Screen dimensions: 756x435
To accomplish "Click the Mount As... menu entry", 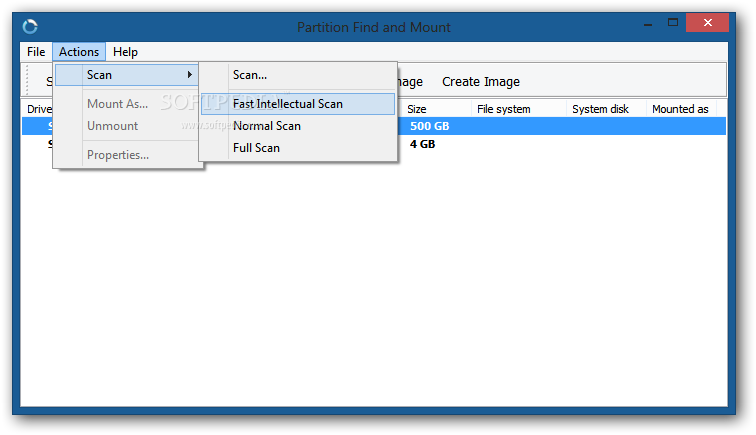I will [x=127, y=104].
